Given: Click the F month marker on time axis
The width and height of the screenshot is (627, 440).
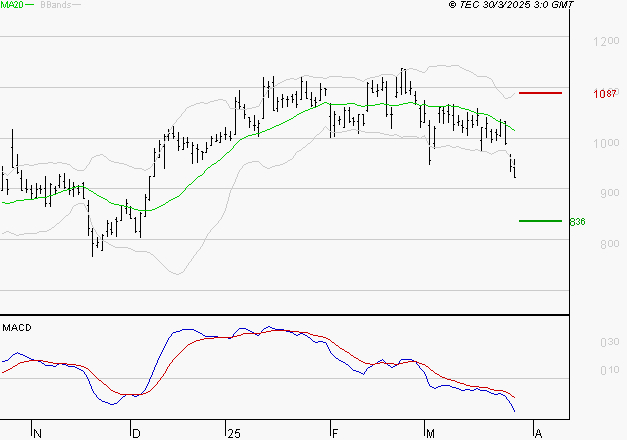Looking at the screenshot, I should tap(335, 434).
